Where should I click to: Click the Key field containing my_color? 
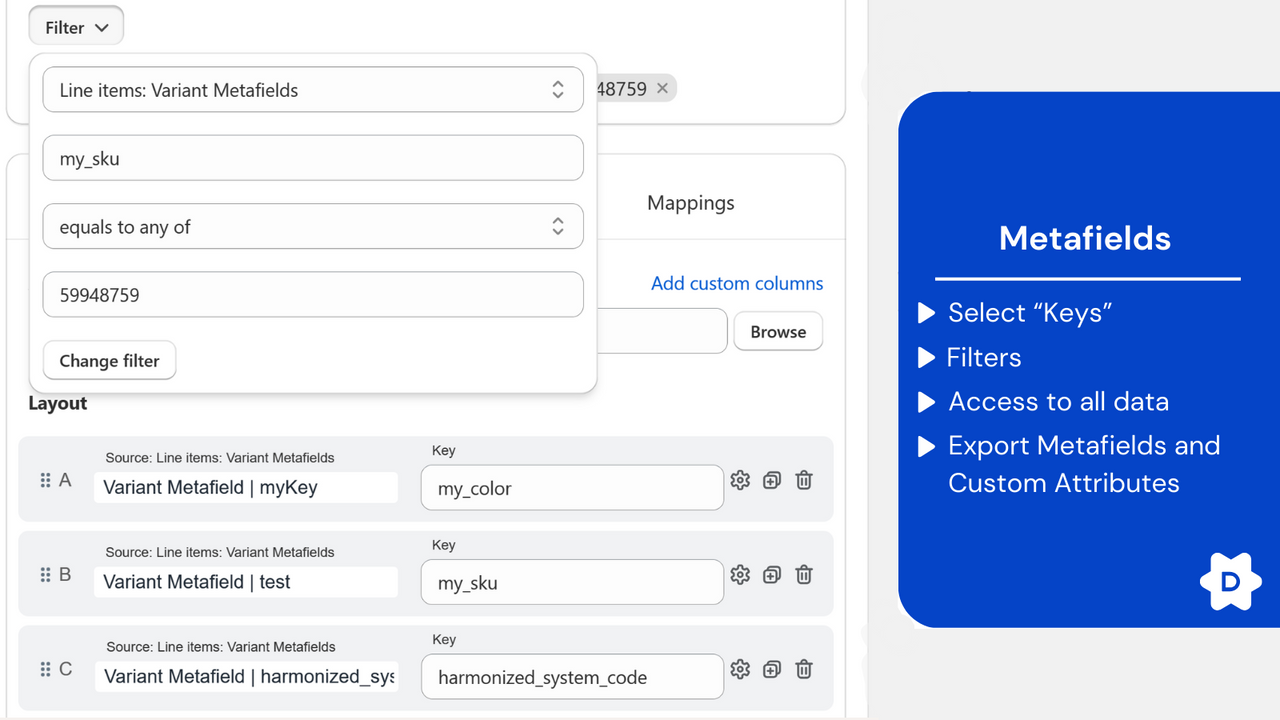point(572,488)
